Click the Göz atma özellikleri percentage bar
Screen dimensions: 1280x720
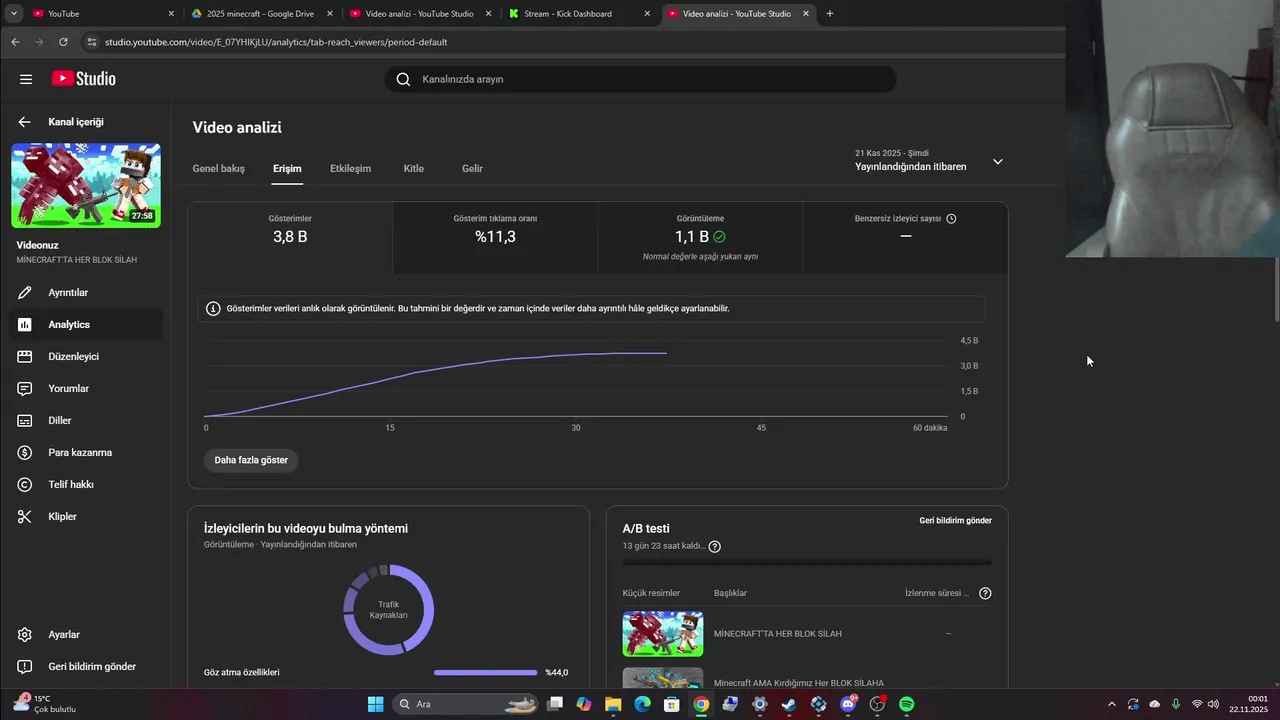486,673
